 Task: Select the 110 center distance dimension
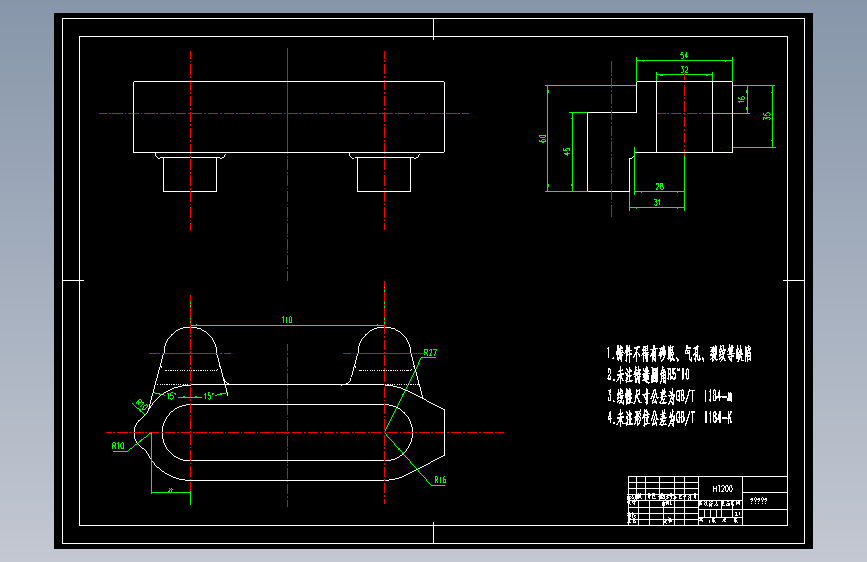pyautogui.click(x=287, y=320)
